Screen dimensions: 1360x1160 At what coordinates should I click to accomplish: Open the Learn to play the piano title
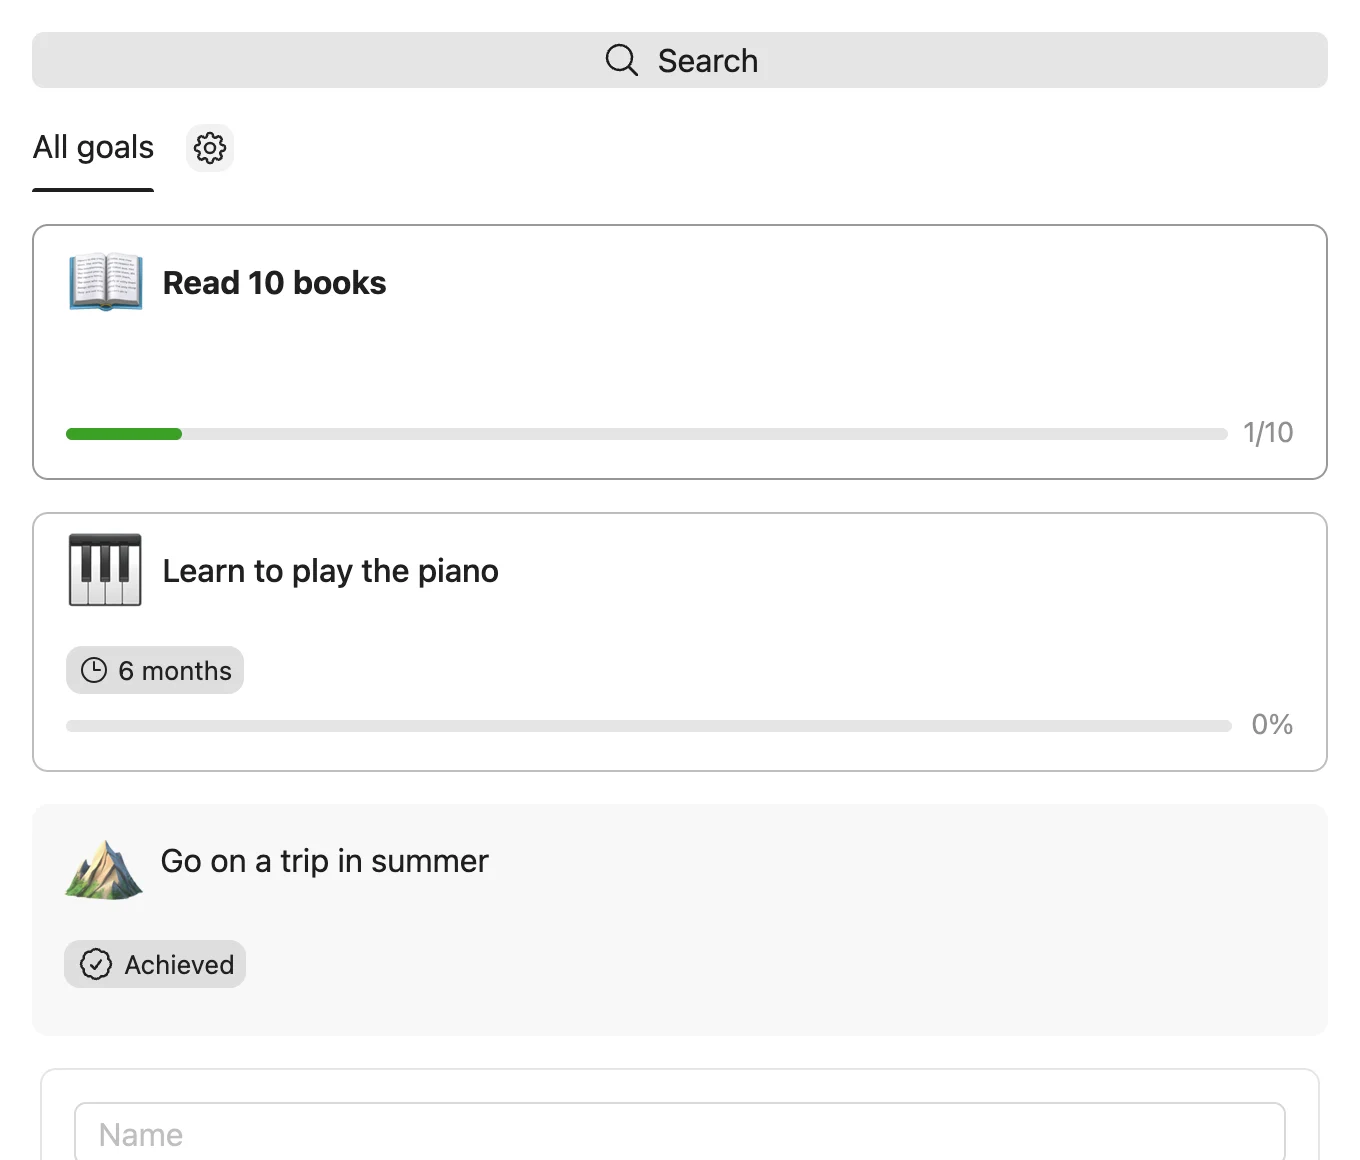click(331, 571)
